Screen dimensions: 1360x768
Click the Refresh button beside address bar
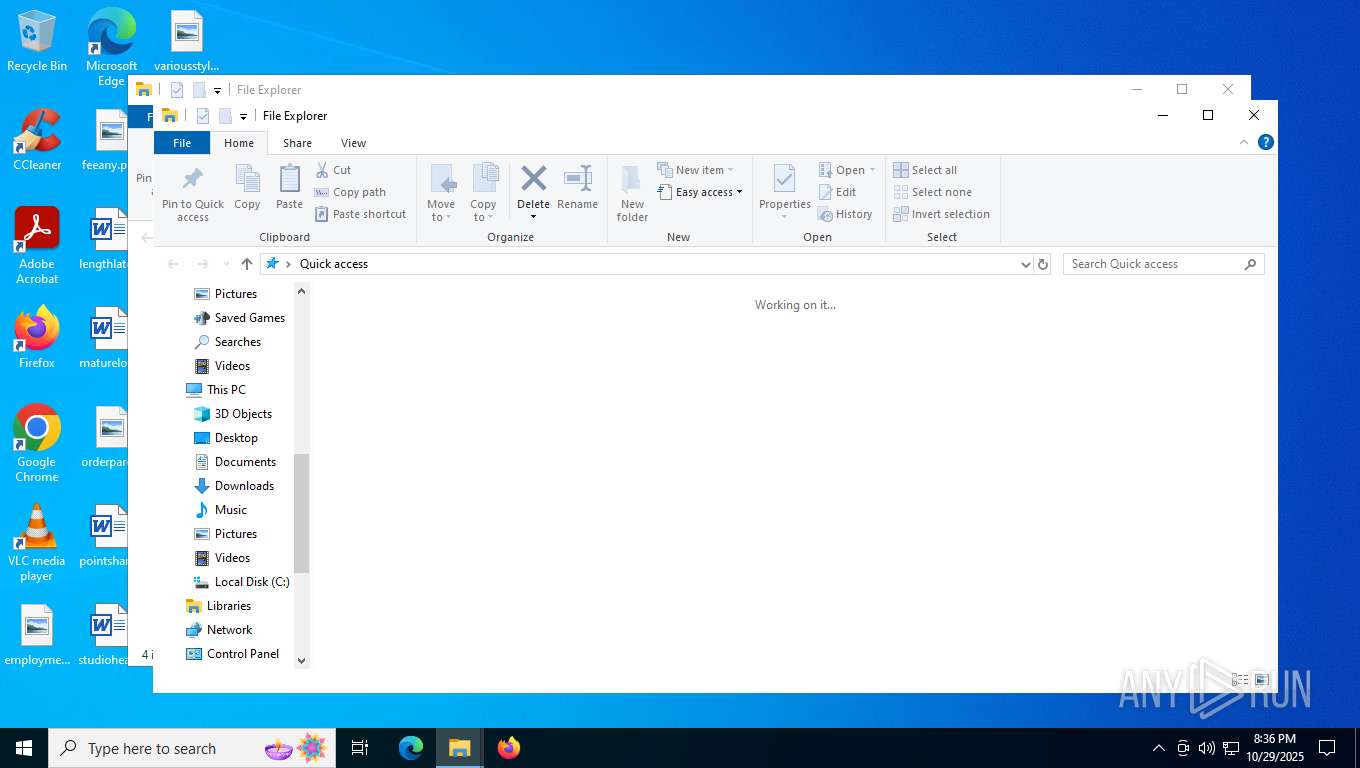pos(1043,264)
